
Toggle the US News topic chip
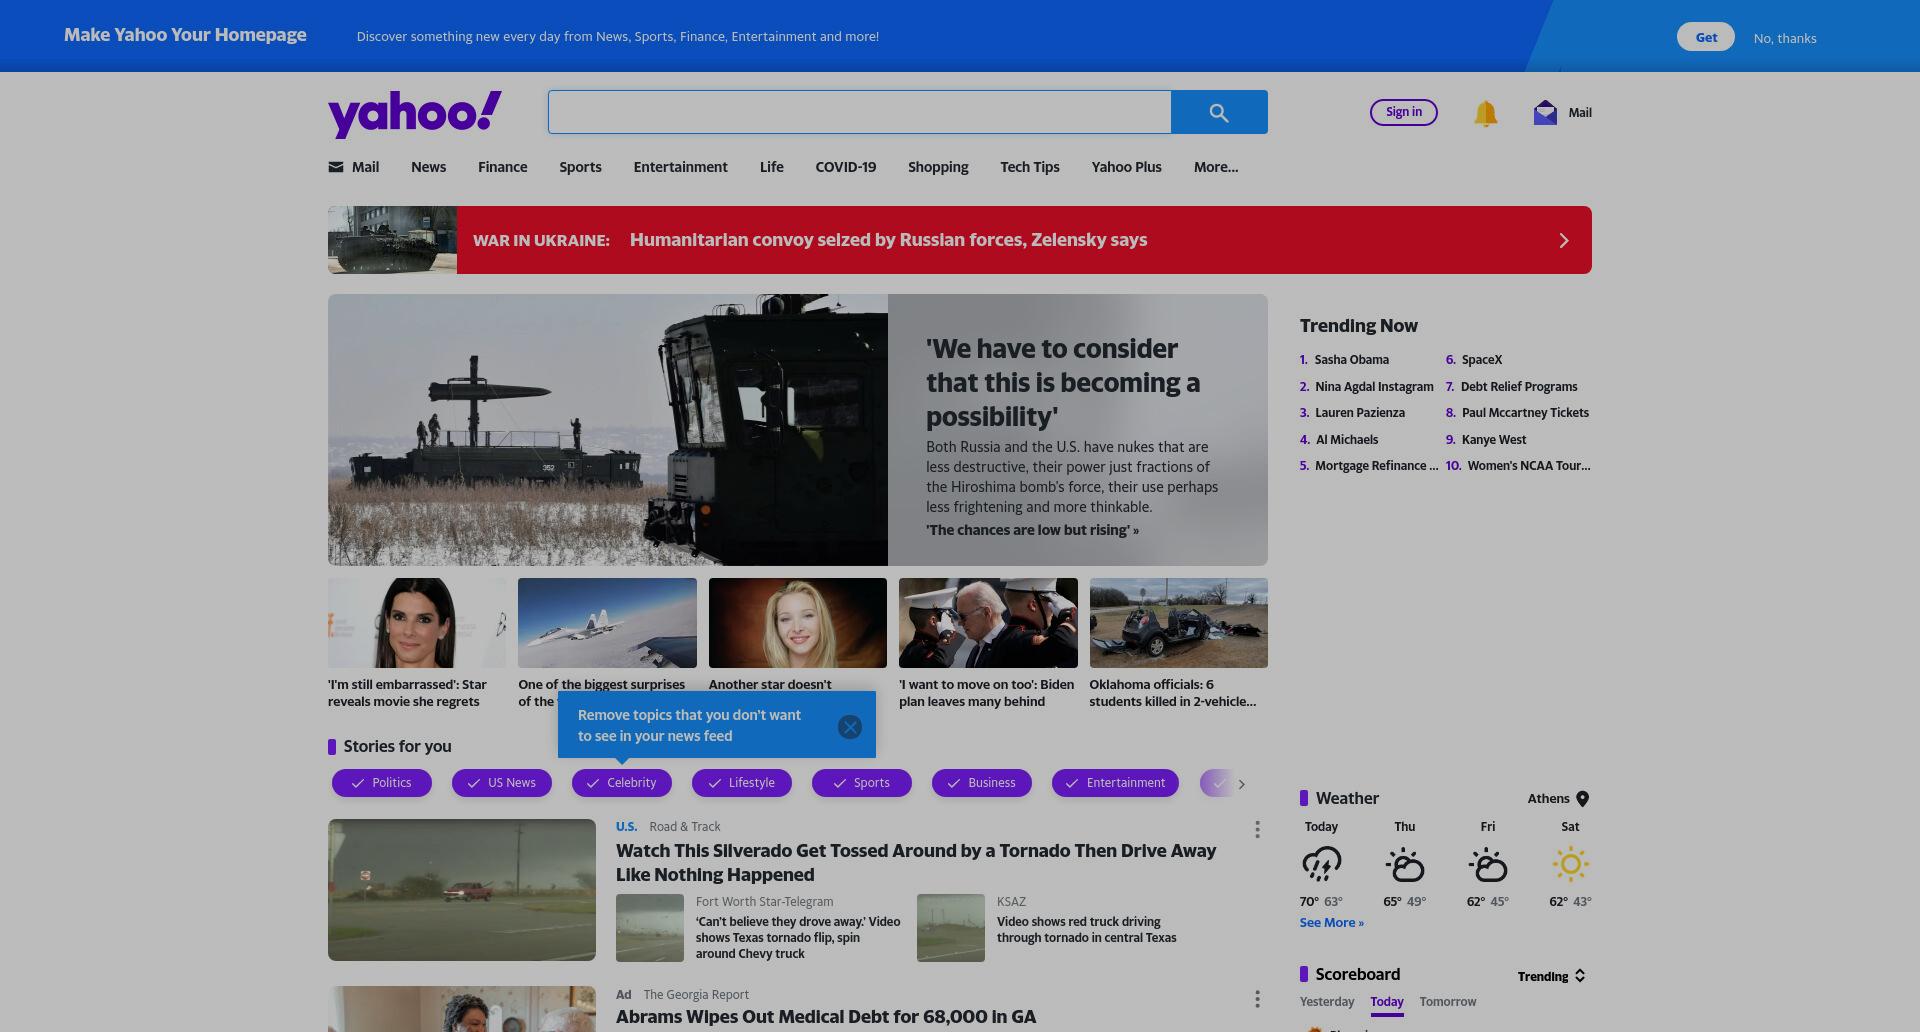pos(502,783)
